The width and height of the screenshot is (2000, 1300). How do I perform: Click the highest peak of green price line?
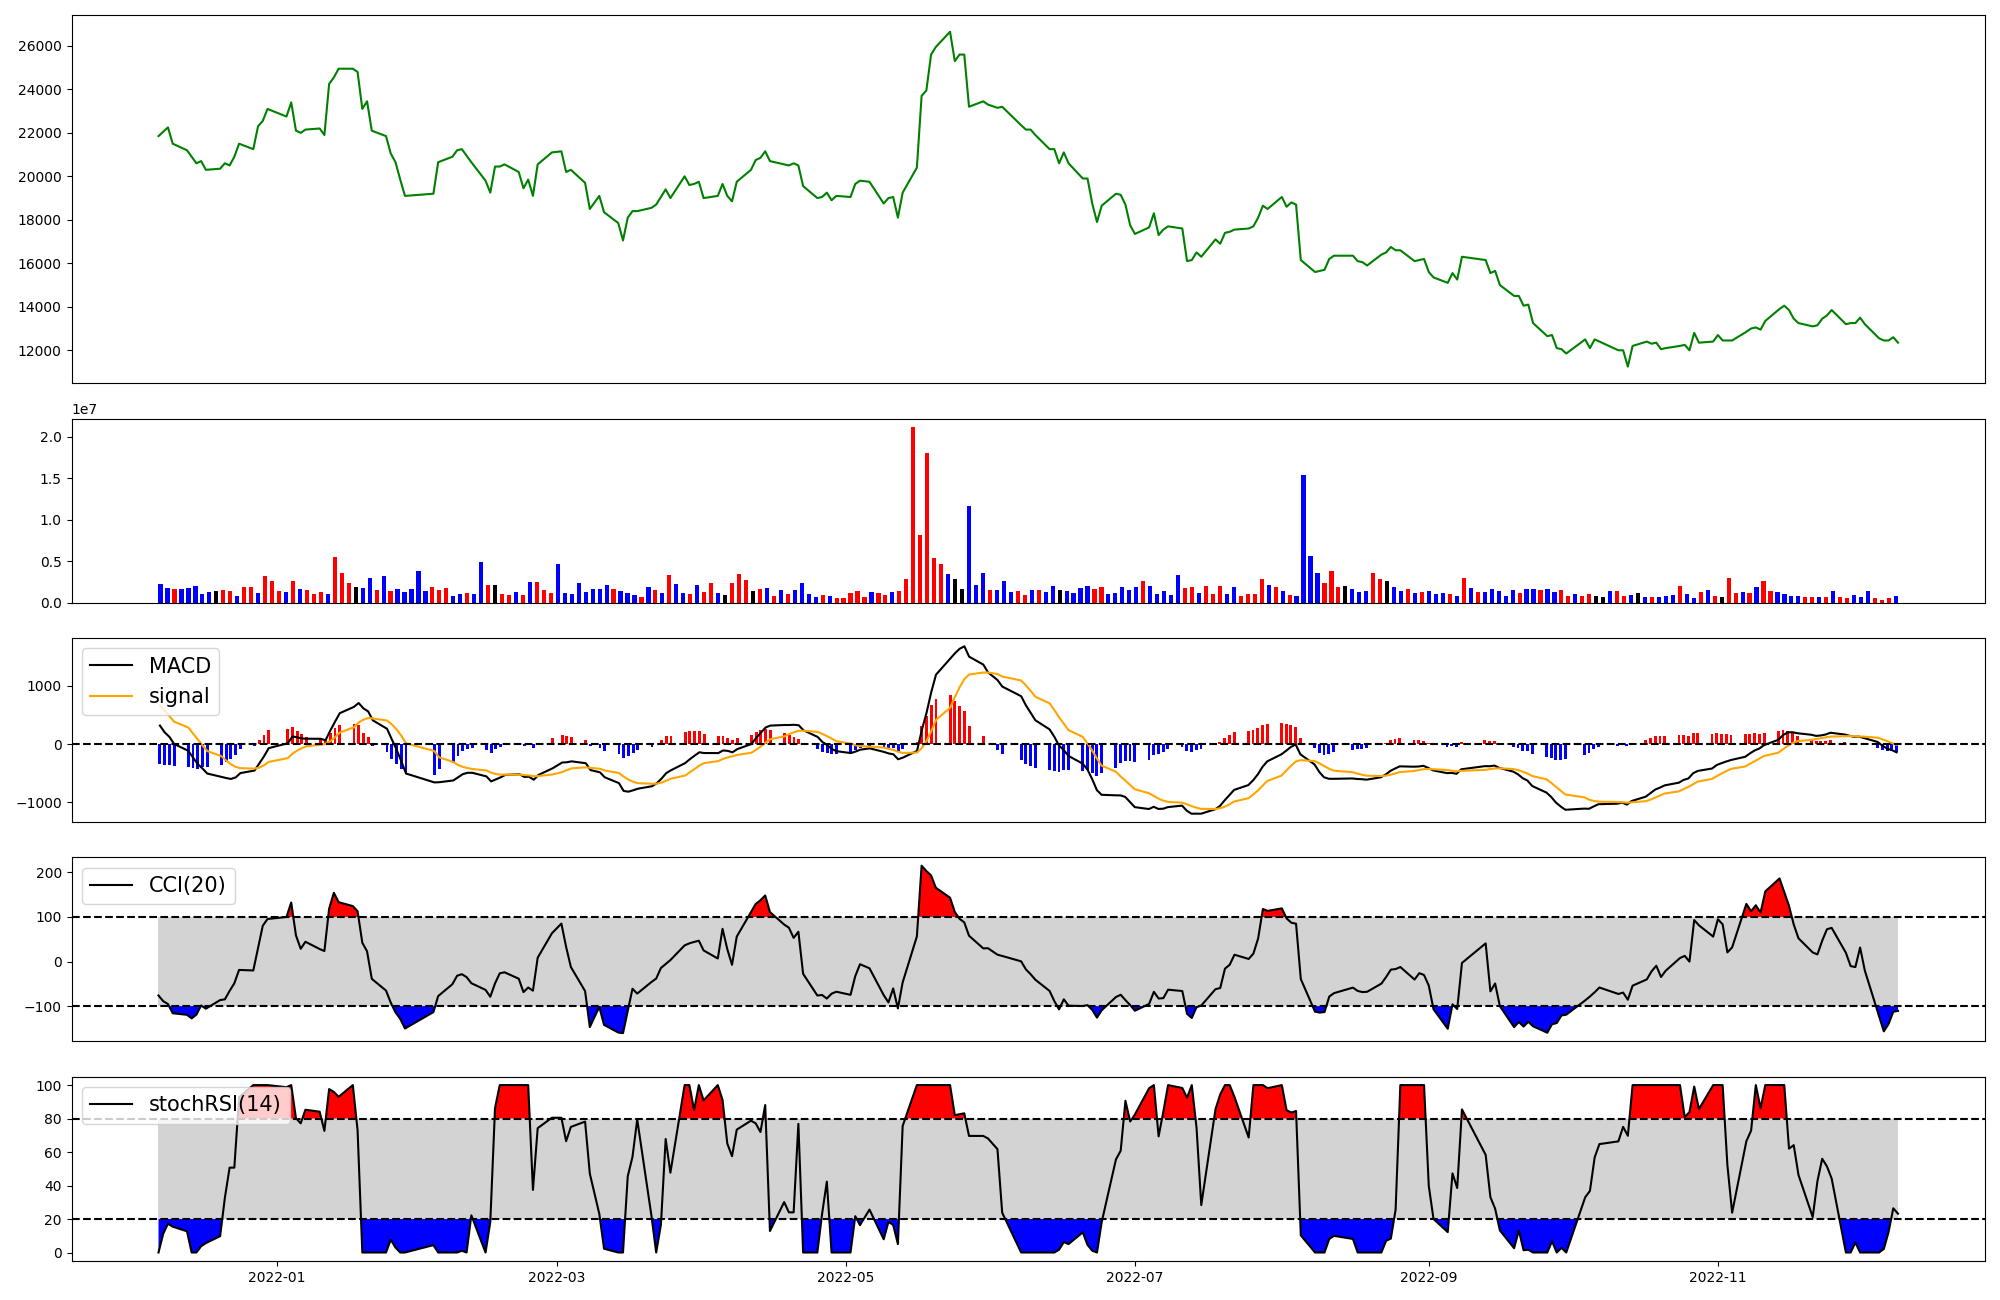[949, 33]
